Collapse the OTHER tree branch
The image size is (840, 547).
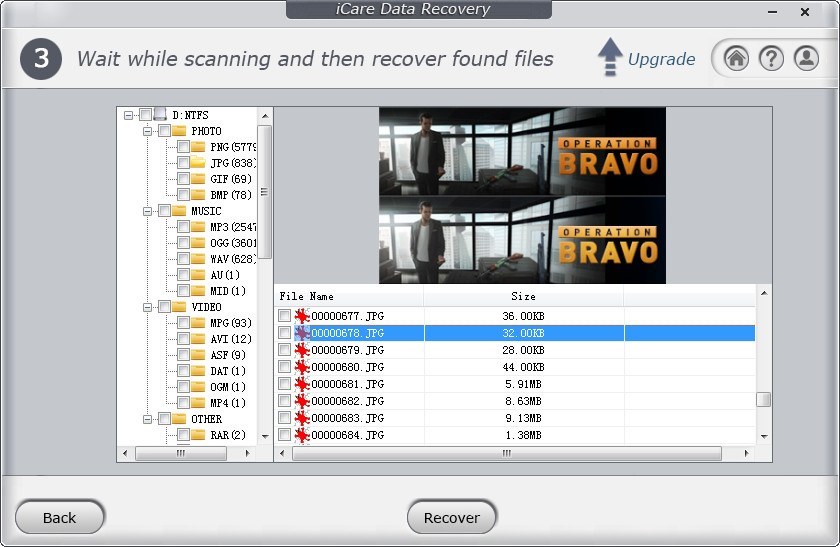click(x=147, y=419)
